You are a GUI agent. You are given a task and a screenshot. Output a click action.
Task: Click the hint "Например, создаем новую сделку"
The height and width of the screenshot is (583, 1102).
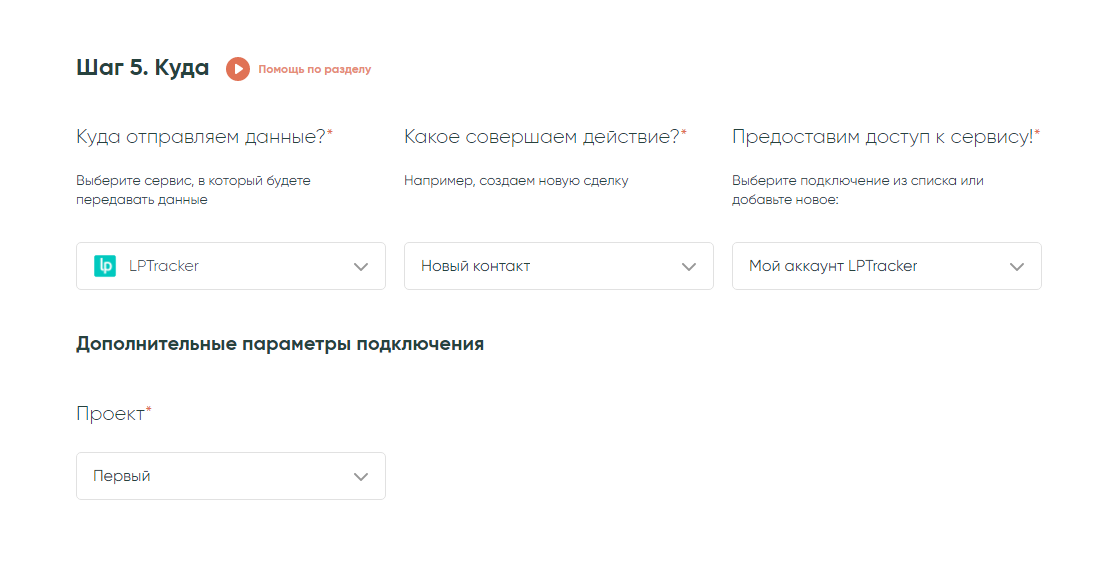pos(516,181)
